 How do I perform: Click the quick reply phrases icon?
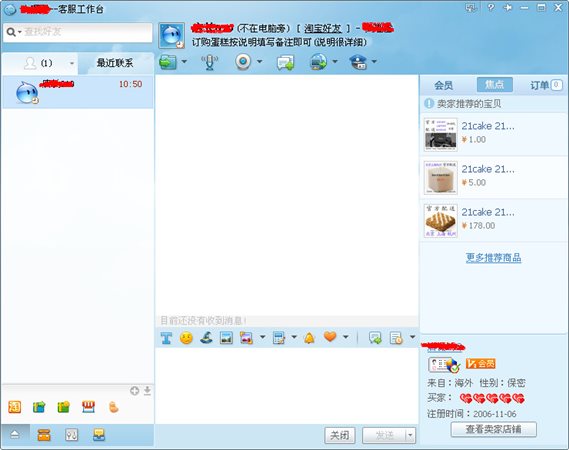(375, 338)
